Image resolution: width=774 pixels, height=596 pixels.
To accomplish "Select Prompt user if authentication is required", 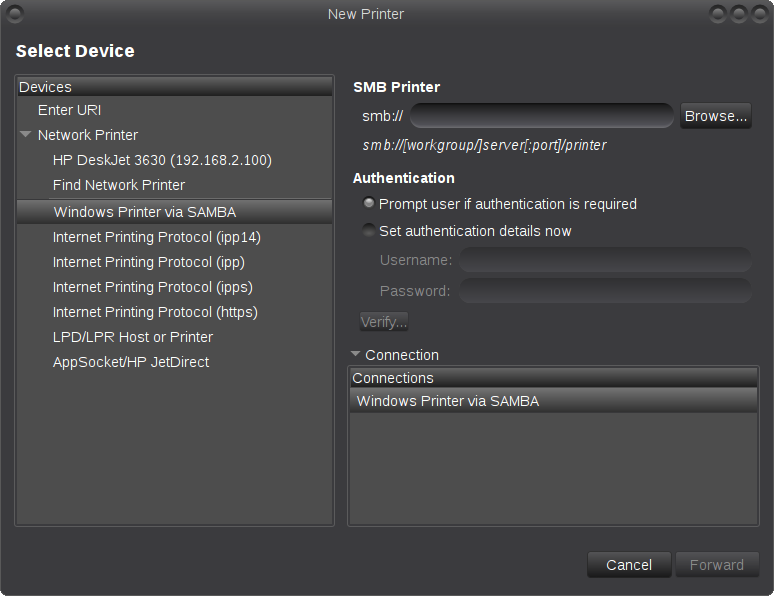I will pyautogui.click(x=370, y=204).
